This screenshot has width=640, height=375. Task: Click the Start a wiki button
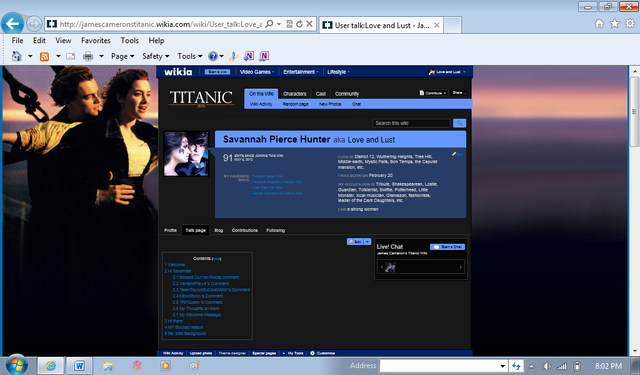(218, 72)
